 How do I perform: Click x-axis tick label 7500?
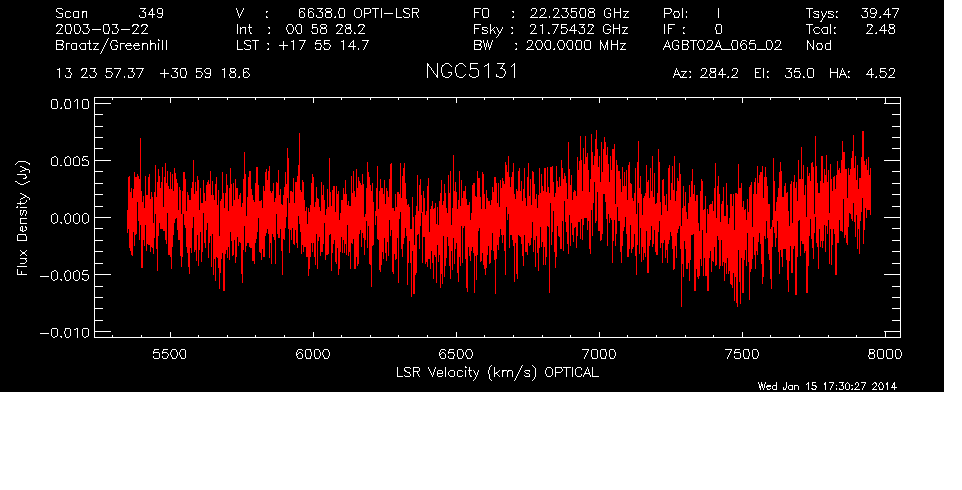click(742, 354)
